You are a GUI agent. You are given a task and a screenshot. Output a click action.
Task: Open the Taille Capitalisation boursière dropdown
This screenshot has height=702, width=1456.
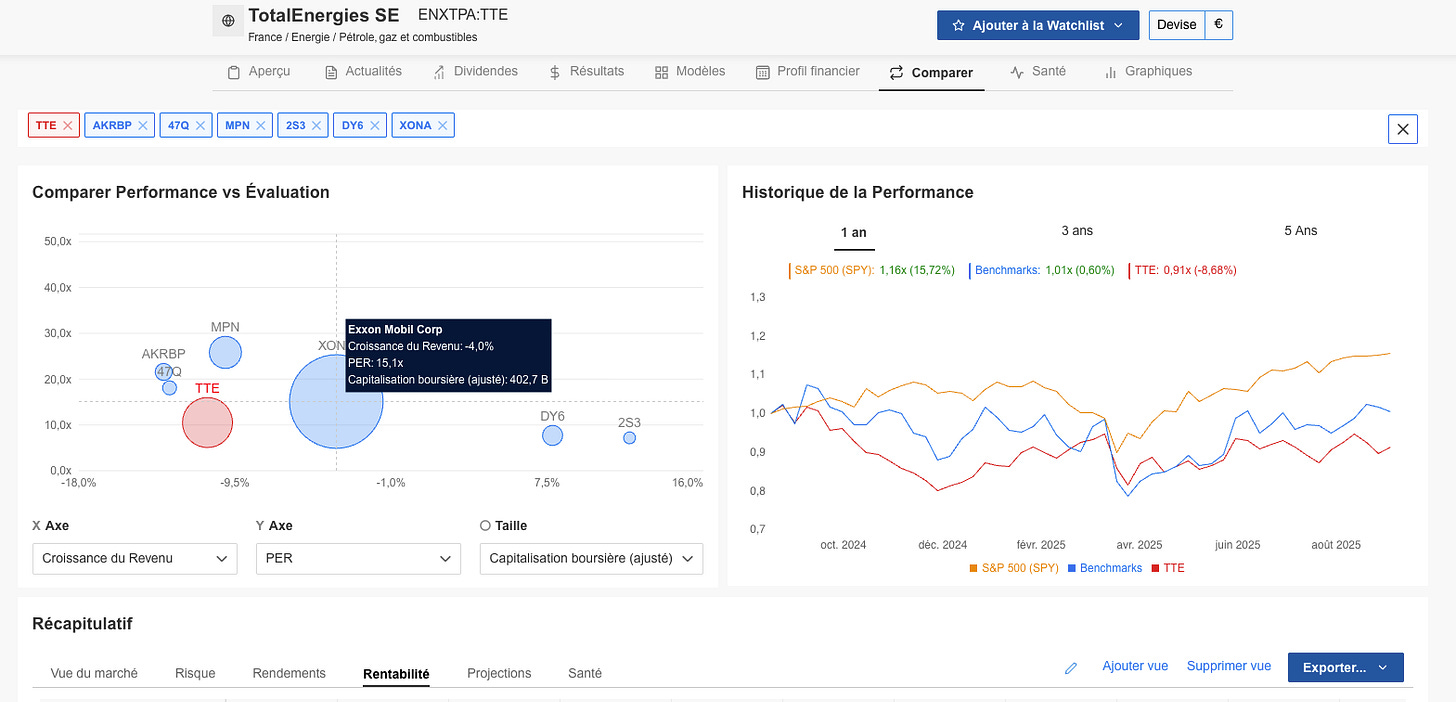pyautogui.click(x=592, y=559)
